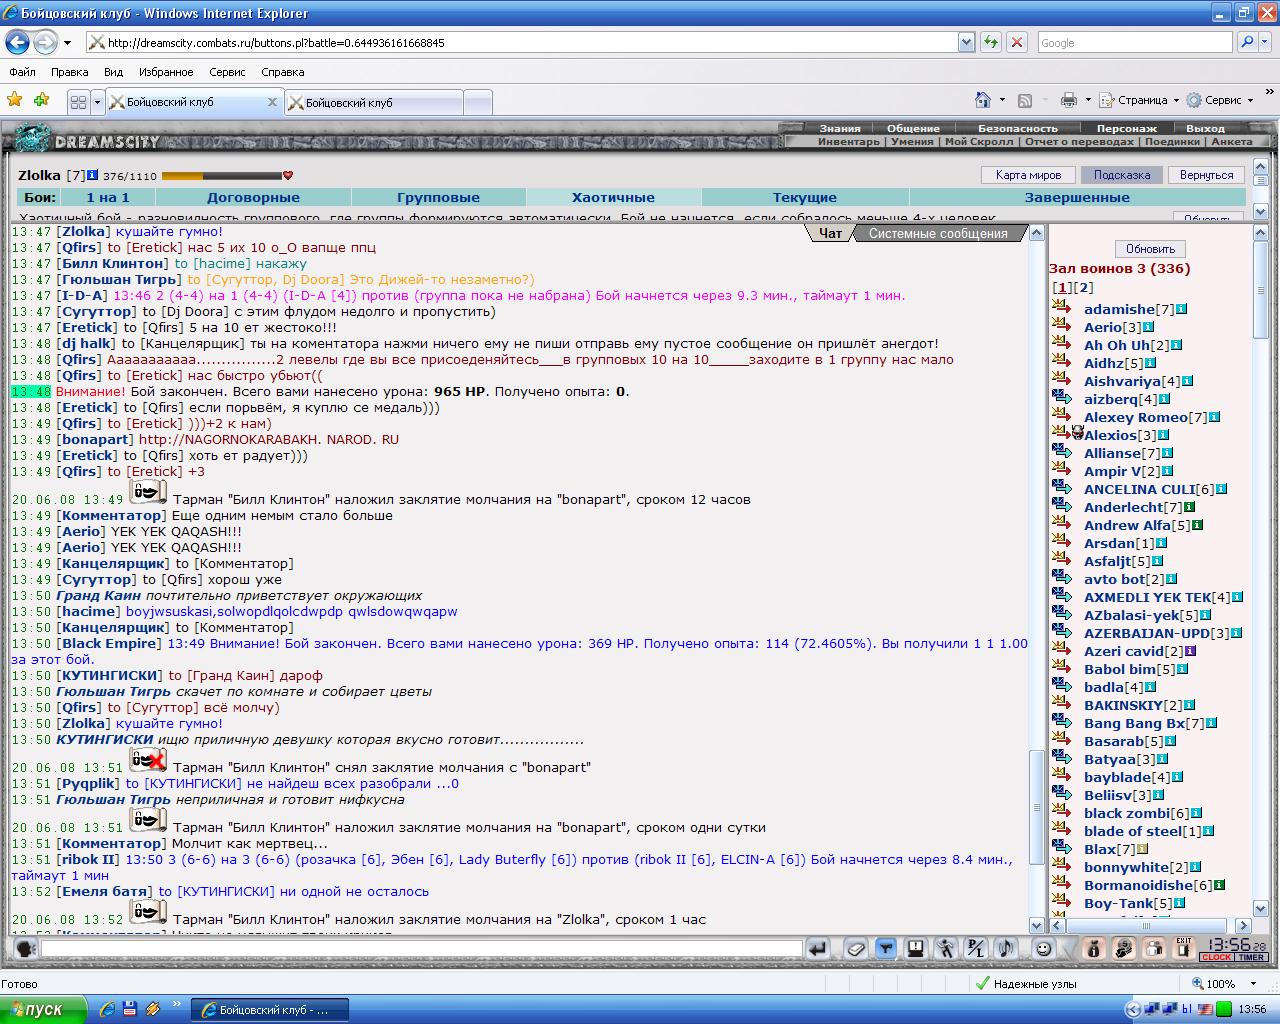Image resolution: width=1280 pixels, height=1024 pixels.
Task: Open the print options dropdown arrow
Action: [x=1086, y=100]
